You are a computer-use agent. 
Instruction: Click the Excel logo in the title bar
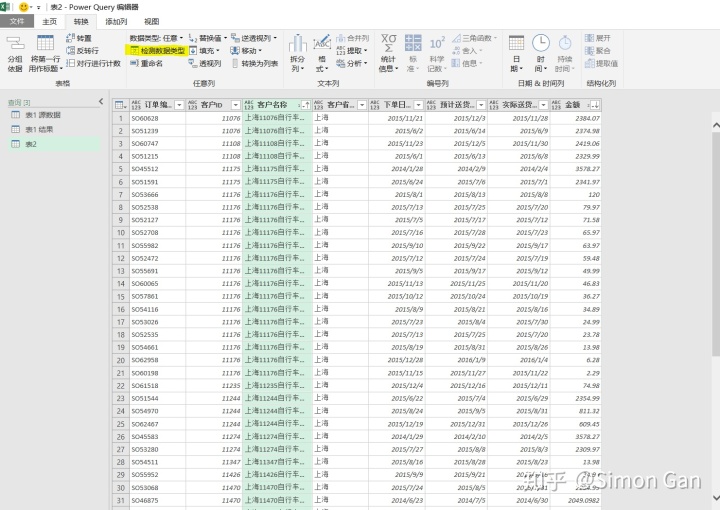(5, 7)
